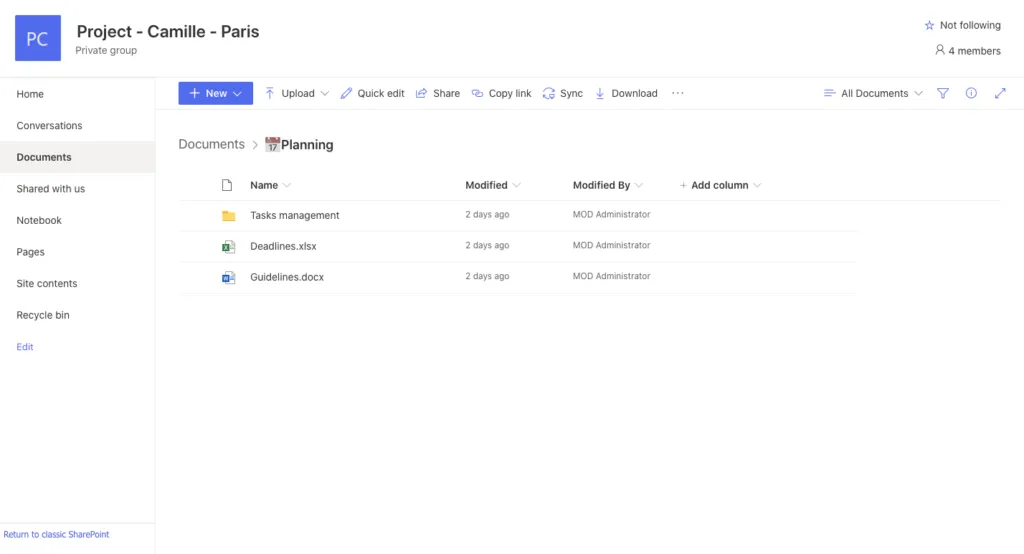The image size is (1024, 554).
Task: Click the Download arrow icon
Action: tap(600, 93)
